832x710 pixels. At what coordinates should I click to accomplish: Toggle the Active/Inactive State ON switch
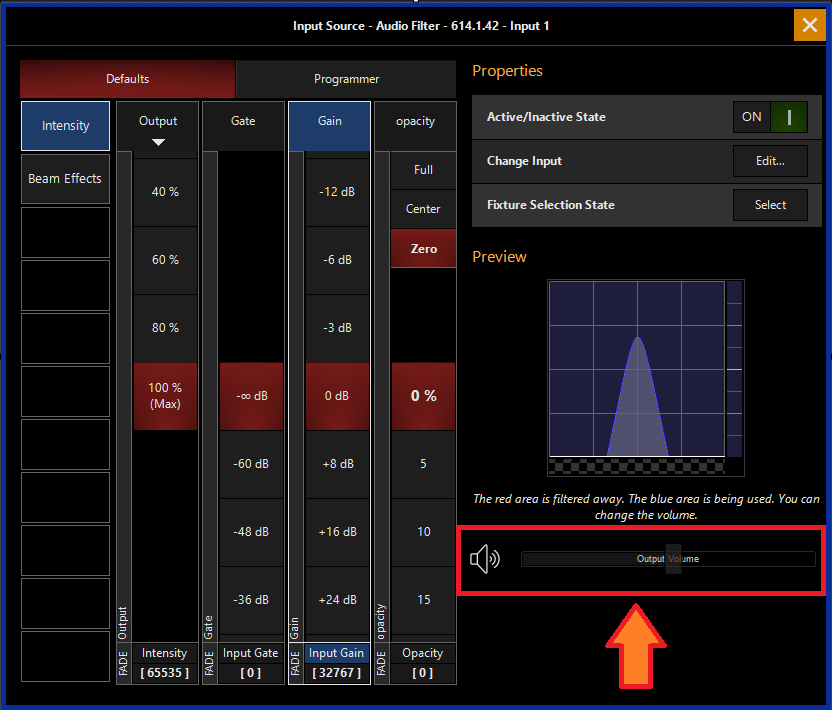coord(770,117)
